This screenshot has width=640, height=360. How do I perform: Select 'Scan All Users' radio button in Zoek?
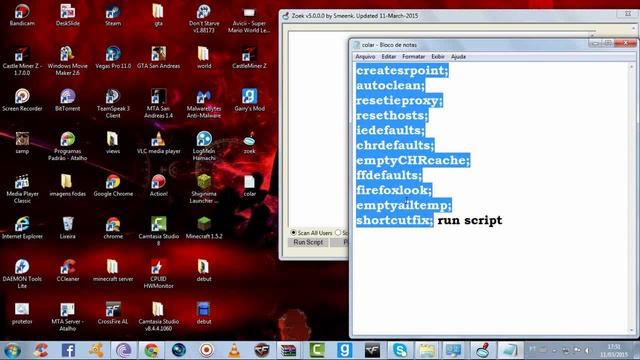[x=293, y=233]
